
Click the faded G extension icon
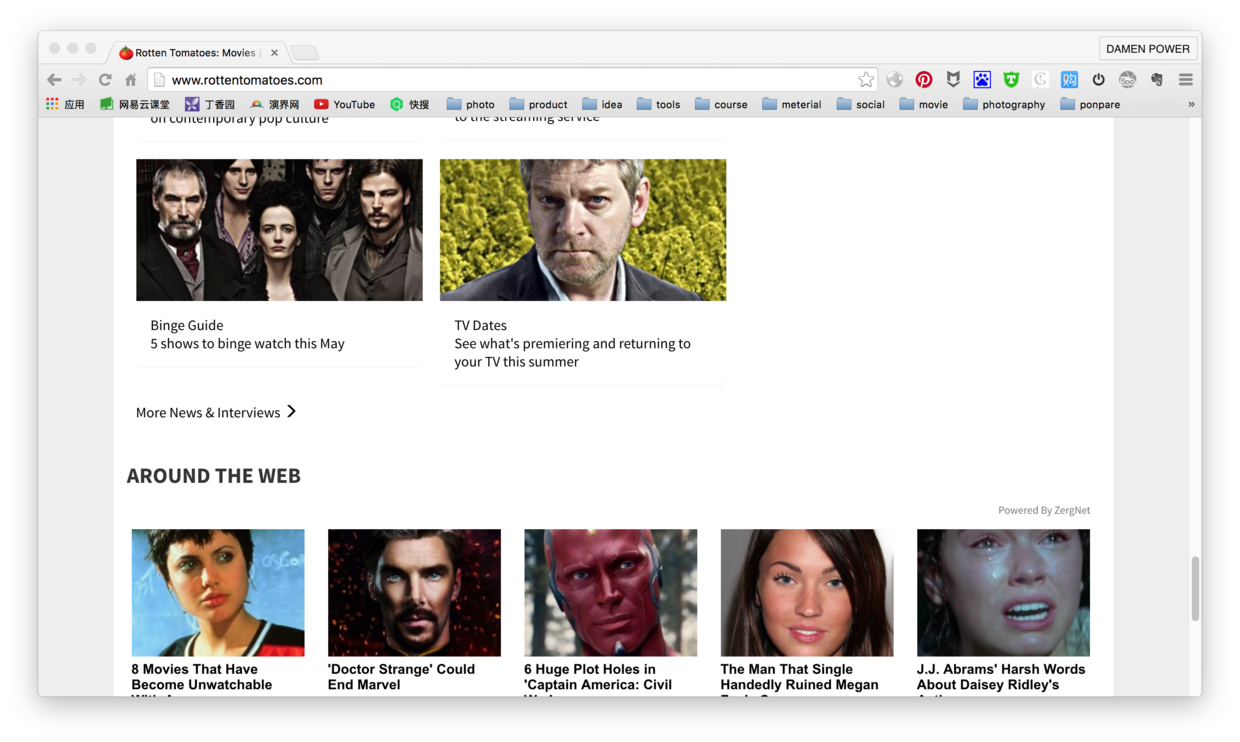[x=1040, y=80]
